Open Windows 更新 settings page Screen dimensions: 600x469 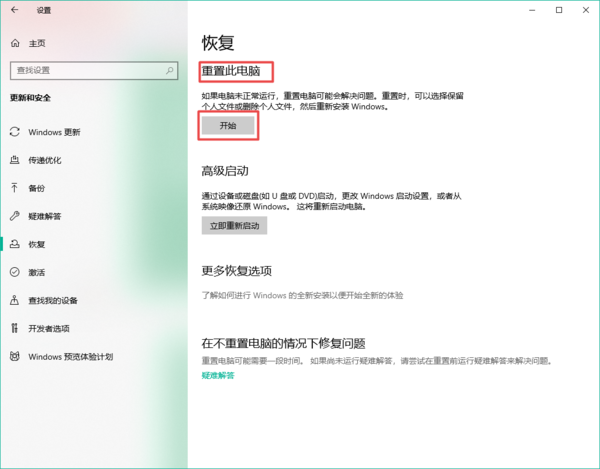point(54,132)
